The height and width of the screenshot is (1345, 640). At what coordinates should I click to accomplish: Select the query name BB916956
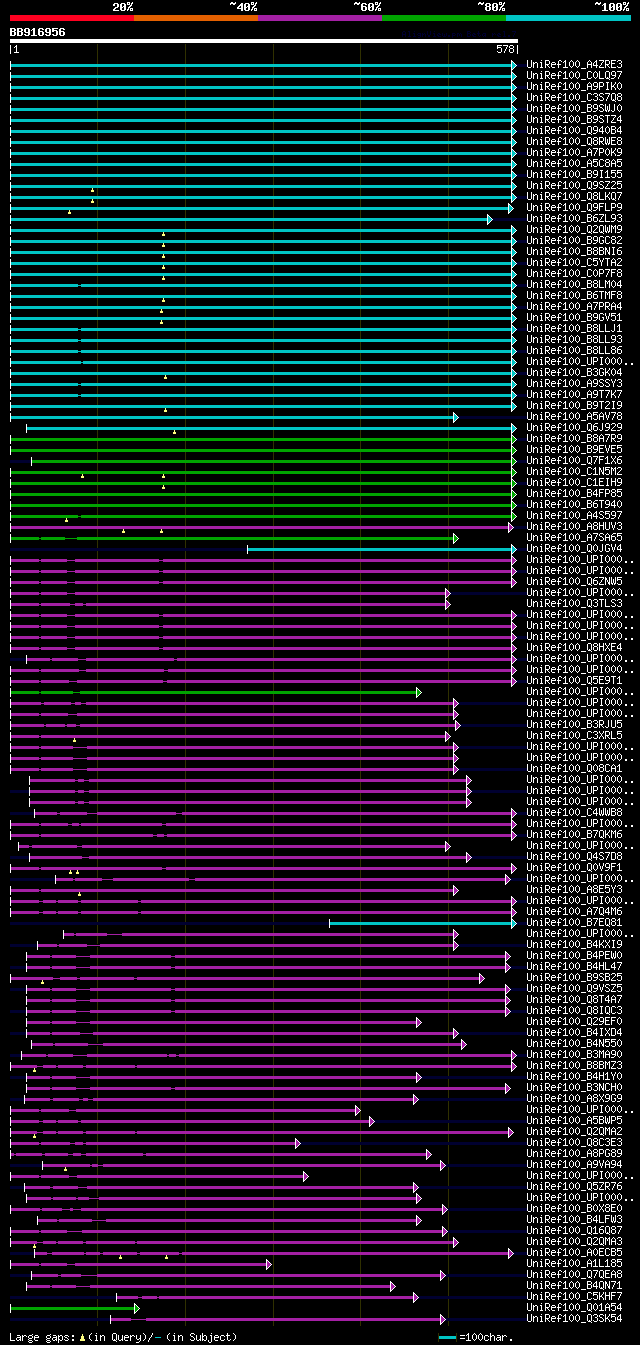38,32
